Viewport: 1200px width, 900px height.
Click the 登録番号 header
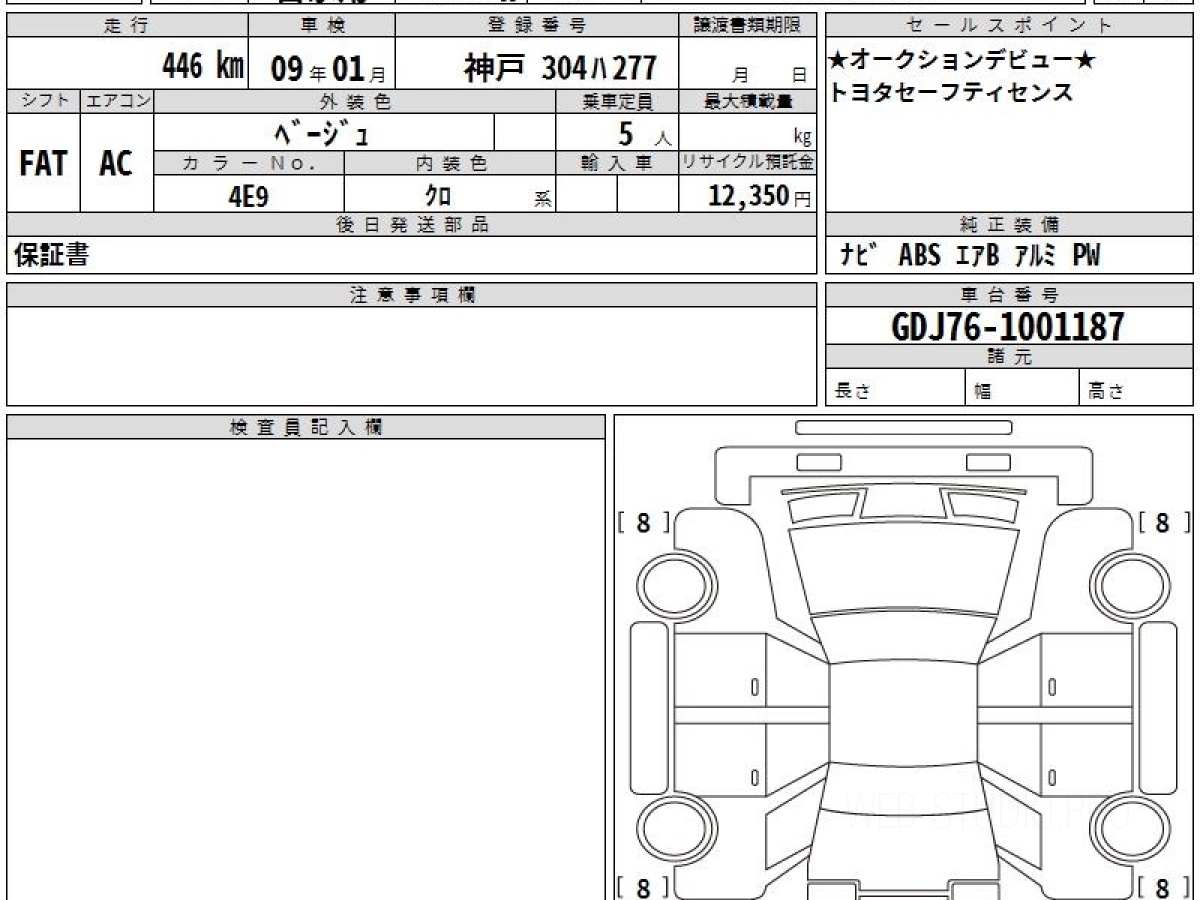[x=537, y=26]
